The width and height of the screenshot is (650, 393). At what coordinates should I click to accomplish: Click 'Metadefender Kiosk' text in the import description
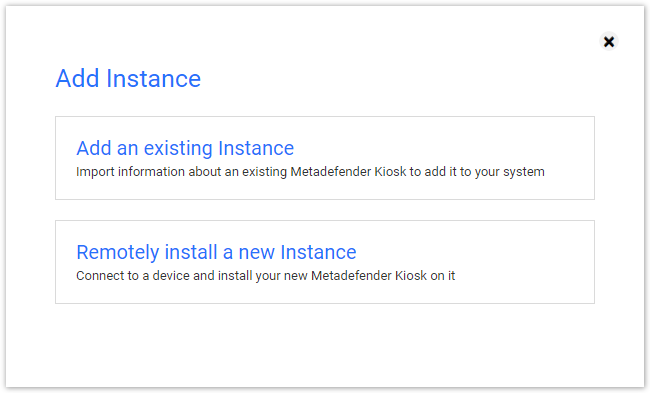(348, 172)
